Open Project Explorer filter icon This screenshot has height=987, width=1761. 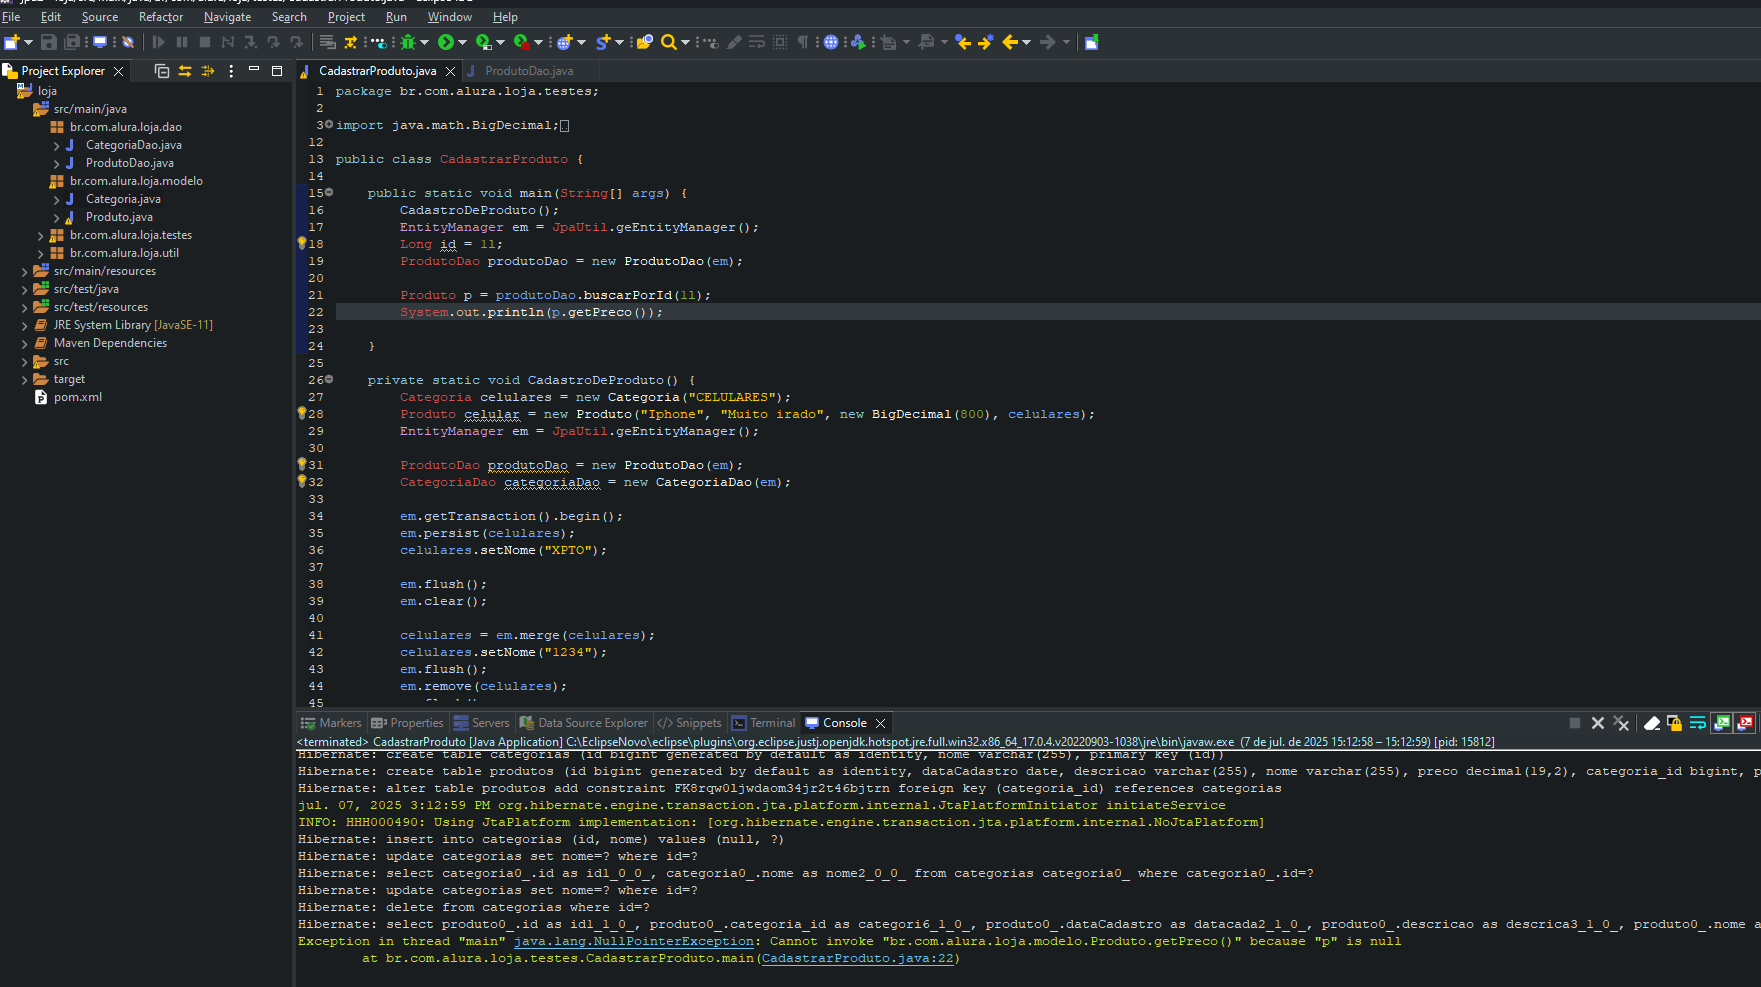tap(208, 71)
